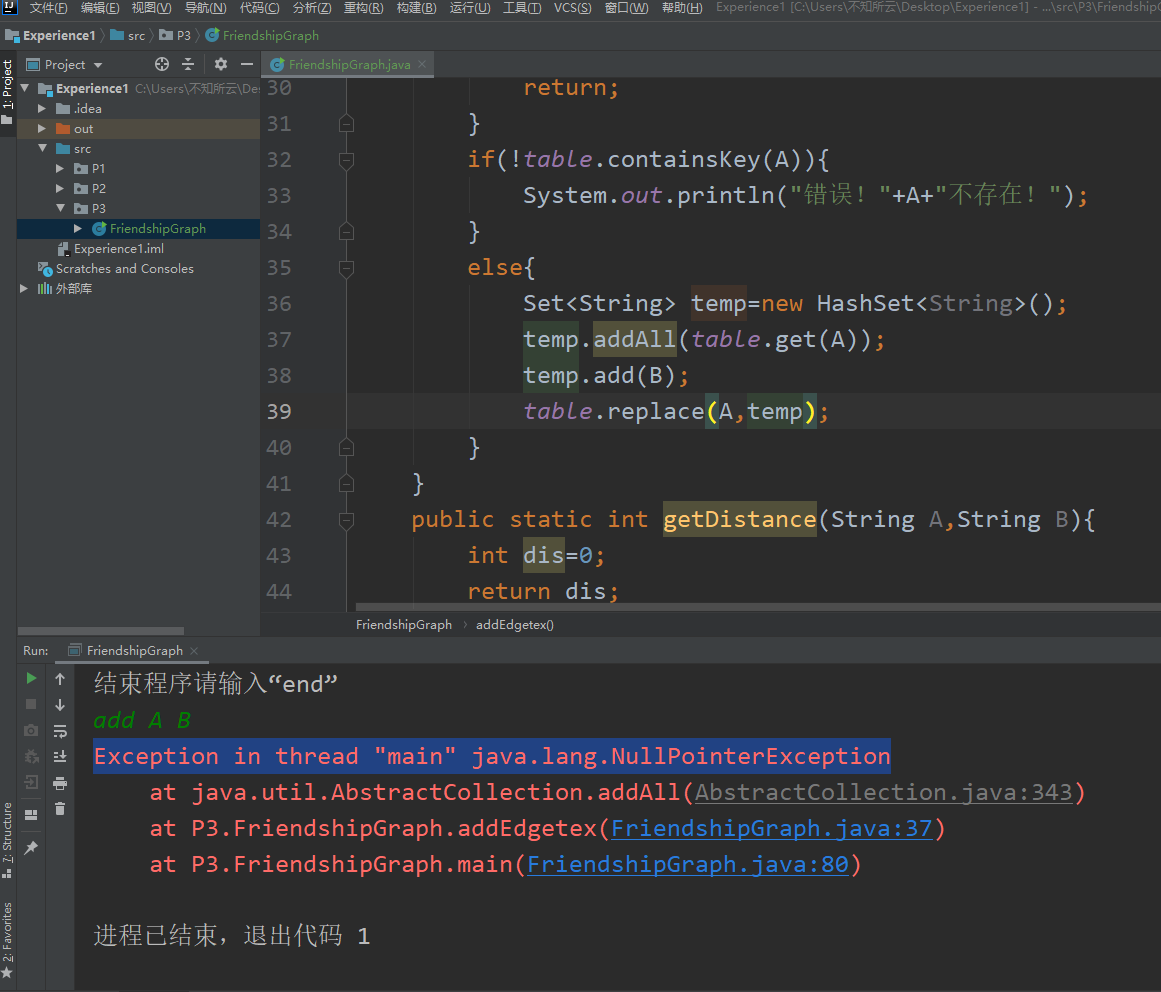Rerun FriendshipGraph with the green play icon
The image size is (1161, 992).
(x=31, y=678)
